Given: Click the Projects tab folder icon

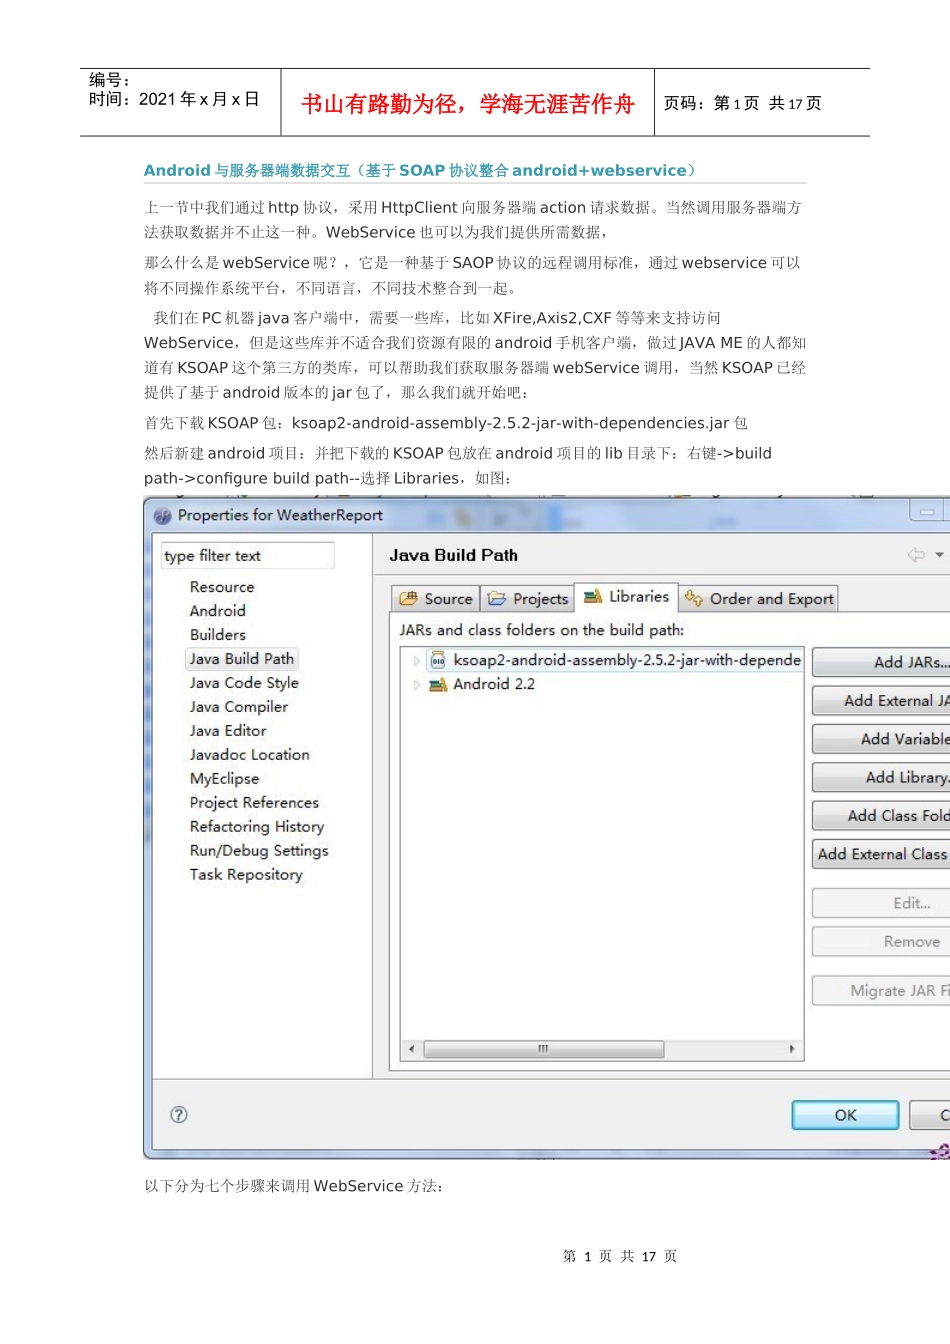Looking at the screenshot, I should pyautogui.click(x=497, y=599).
